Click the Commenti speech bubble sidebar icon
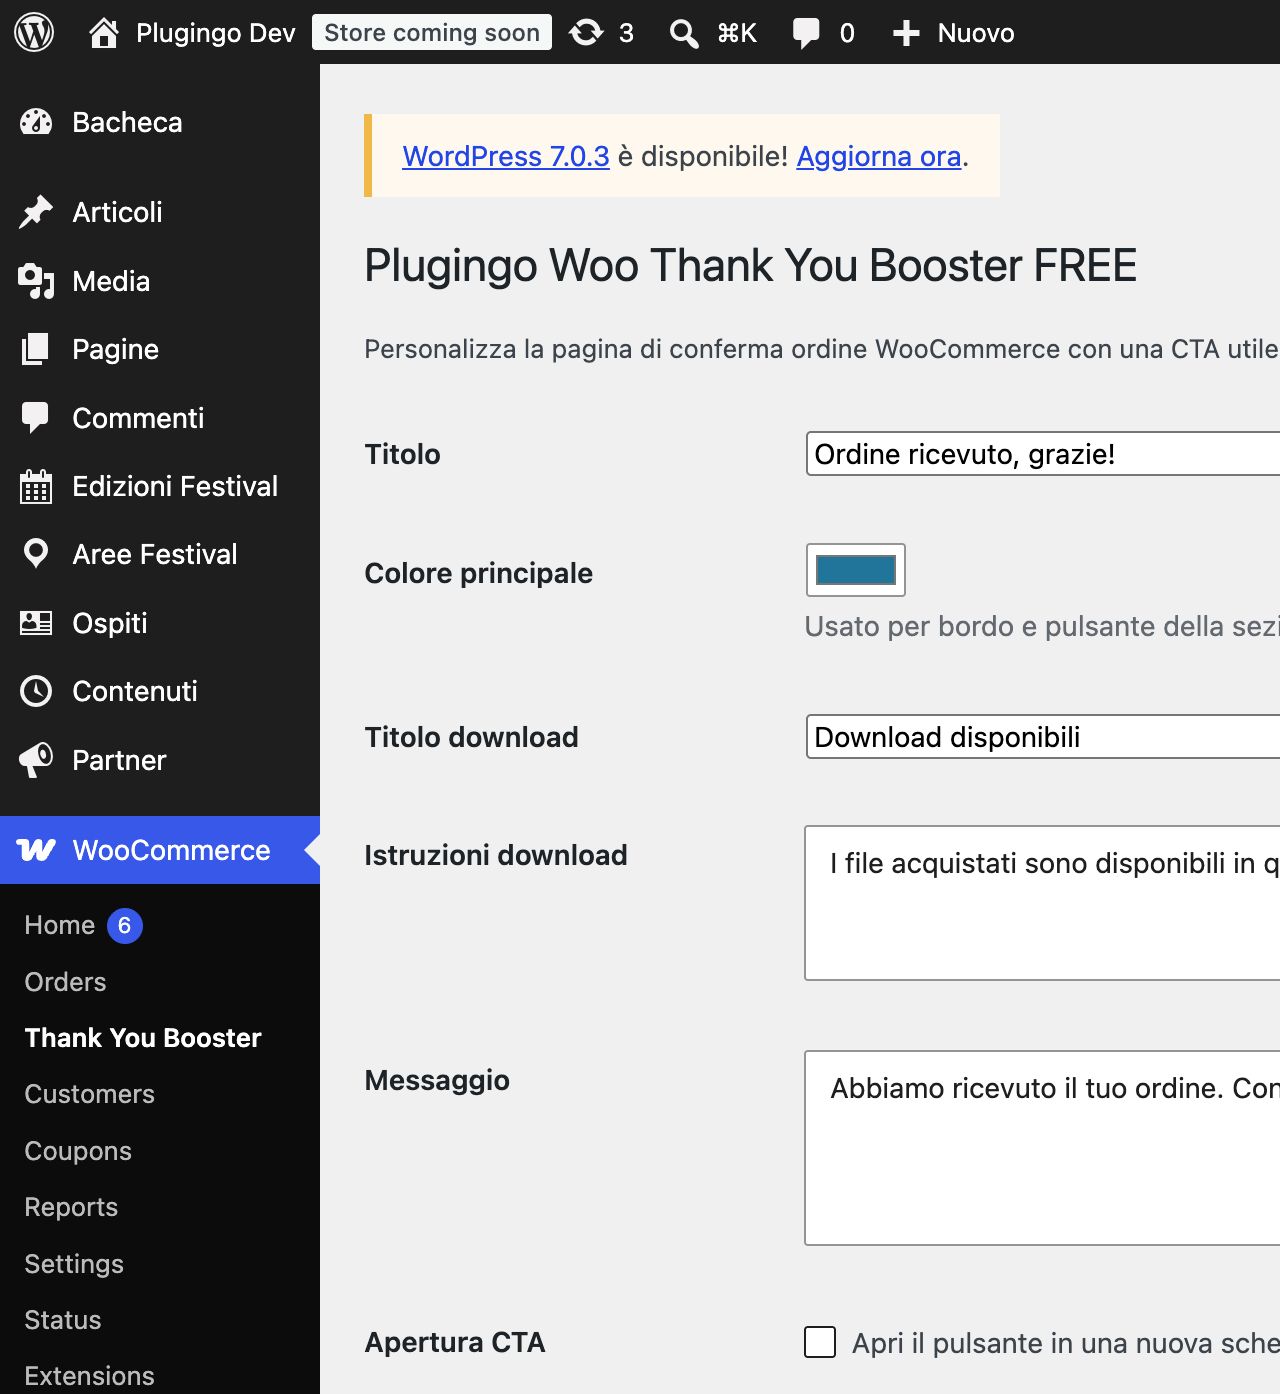Screen dimensions: 1280x1394 (36, 418)
